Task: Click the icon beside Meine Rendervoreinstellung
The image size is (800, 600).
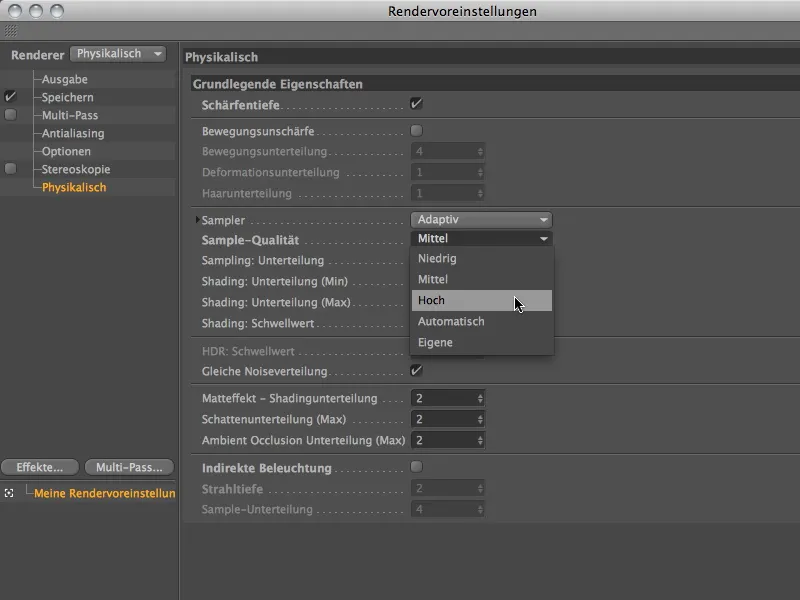Action: [9, 493]
